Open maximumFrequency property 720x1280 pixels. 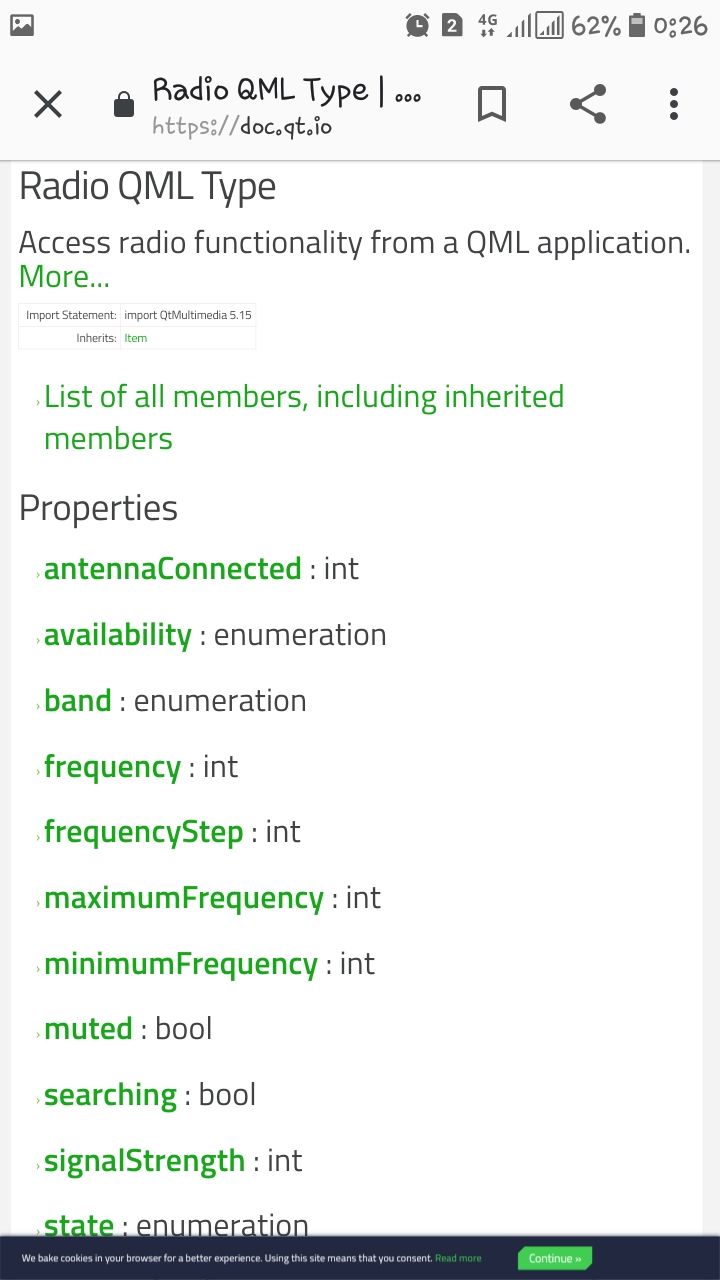pos(183,898)
